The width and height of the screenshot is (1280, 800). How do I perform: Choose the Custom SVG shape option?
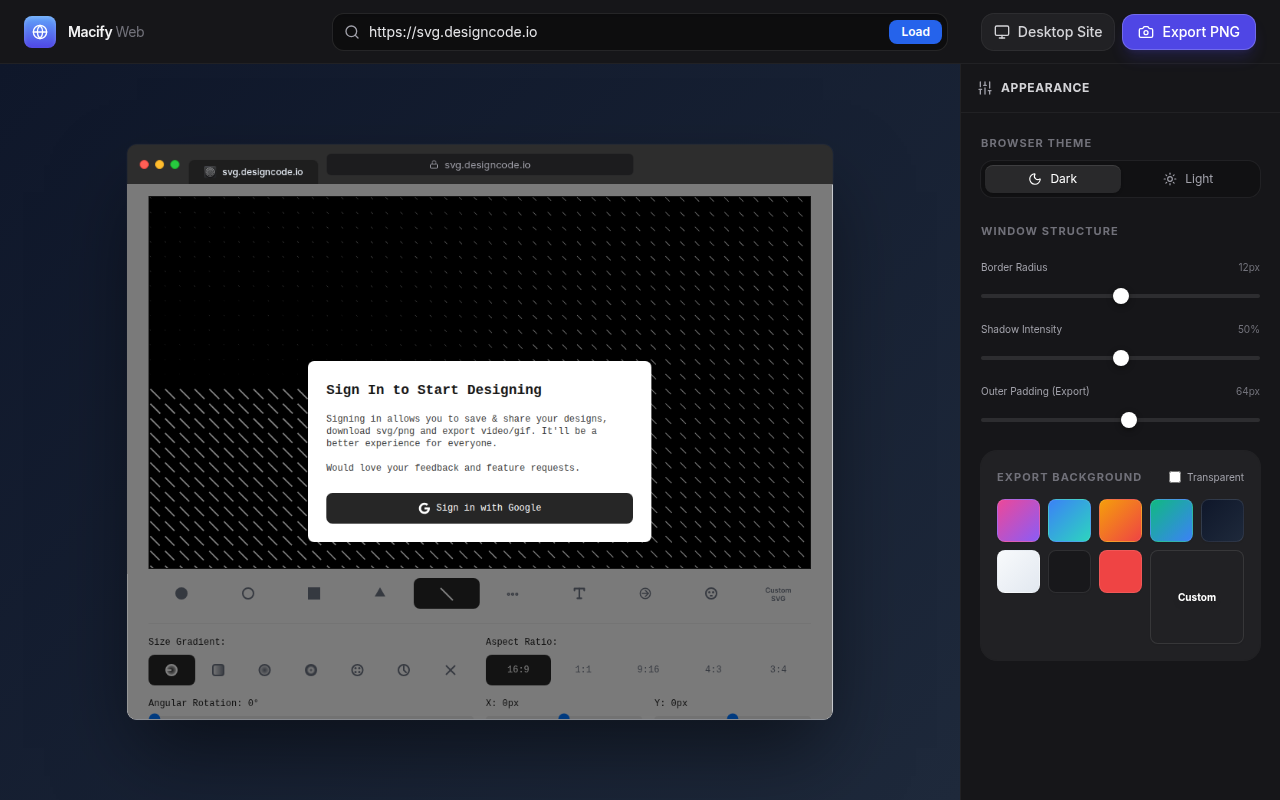pyautogui.click(x=778, y=594)
